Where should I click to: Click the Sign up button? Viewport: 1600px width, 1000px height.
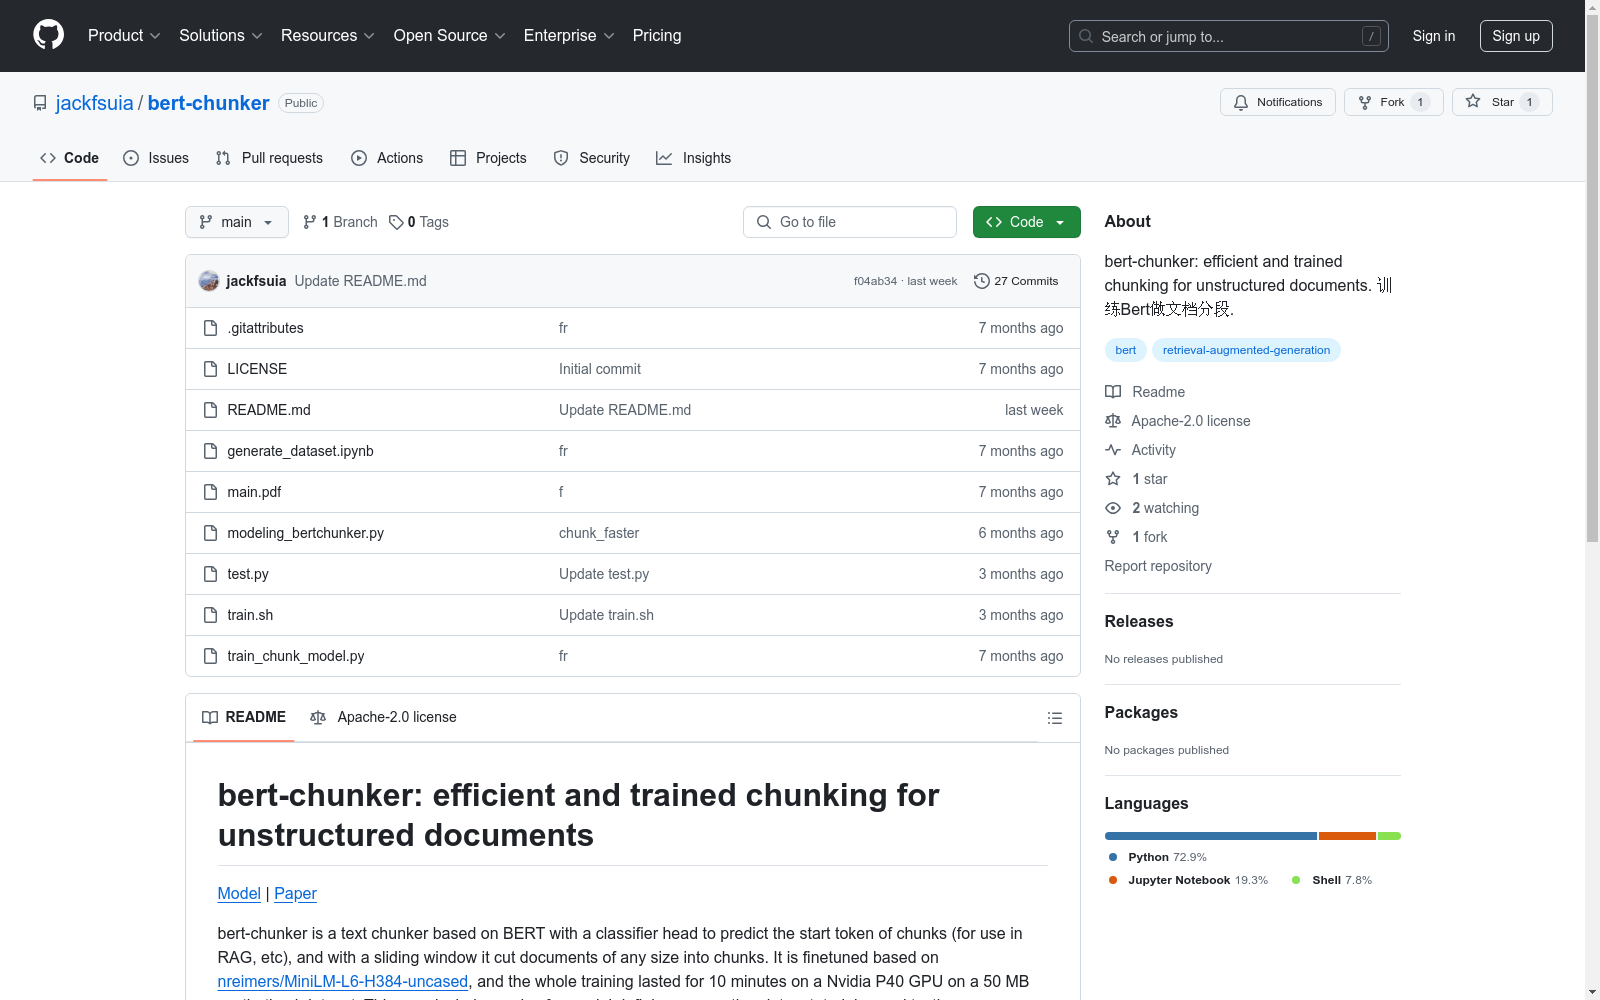[x=1516, y=36]
